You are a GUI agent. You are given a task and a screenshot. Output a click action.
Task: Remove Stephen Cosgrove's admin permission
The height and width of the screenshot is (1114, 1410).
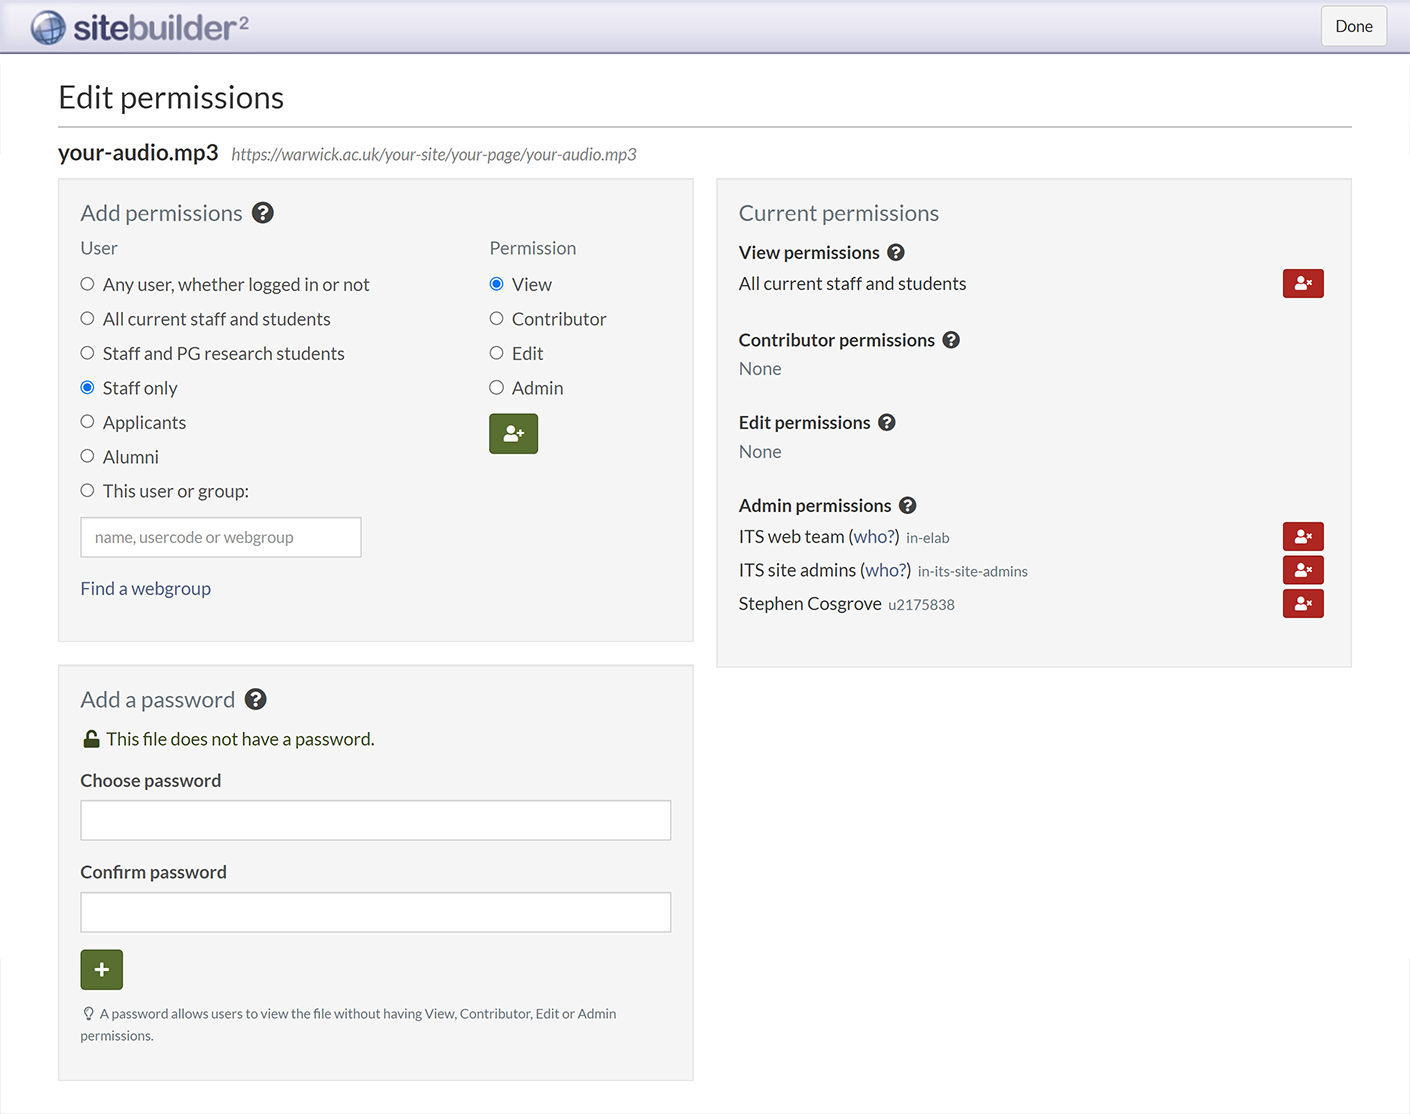(x=1303, y=603)
